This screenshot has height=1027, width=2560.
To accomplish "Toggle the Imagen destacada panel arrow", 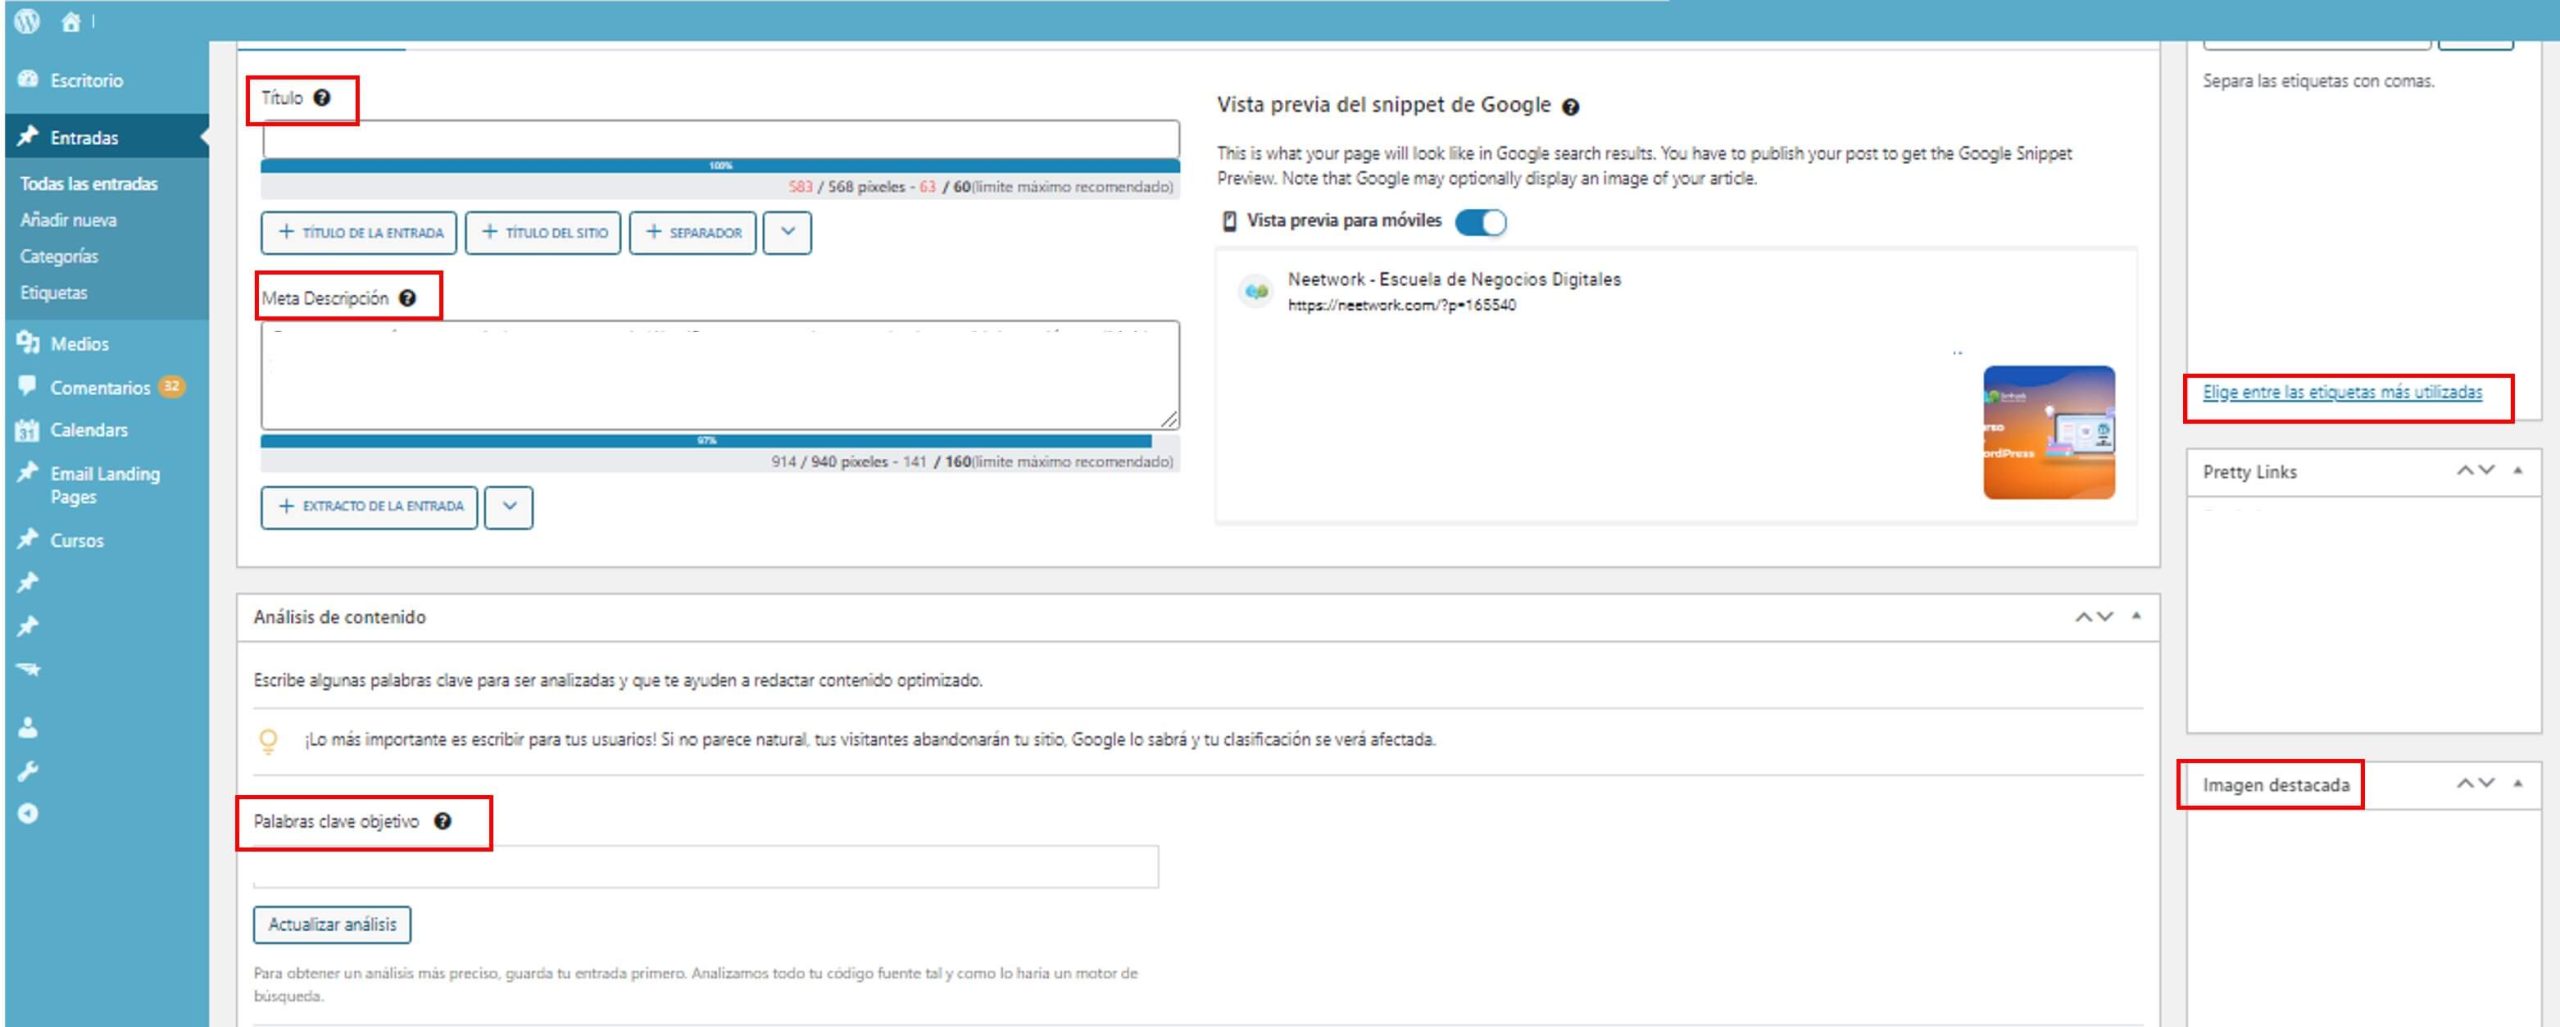I will pos(2518,784).
